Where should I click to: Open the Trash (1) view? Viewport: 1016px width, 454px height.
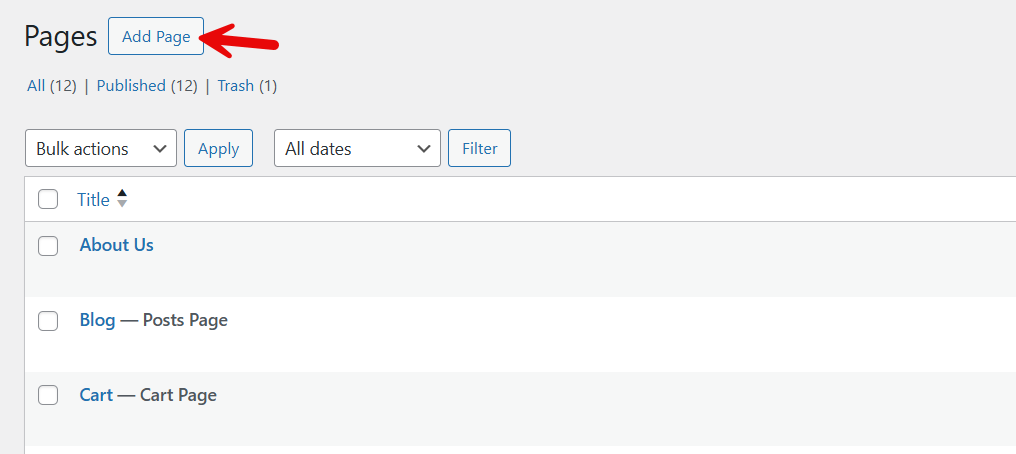click(247, 86)
